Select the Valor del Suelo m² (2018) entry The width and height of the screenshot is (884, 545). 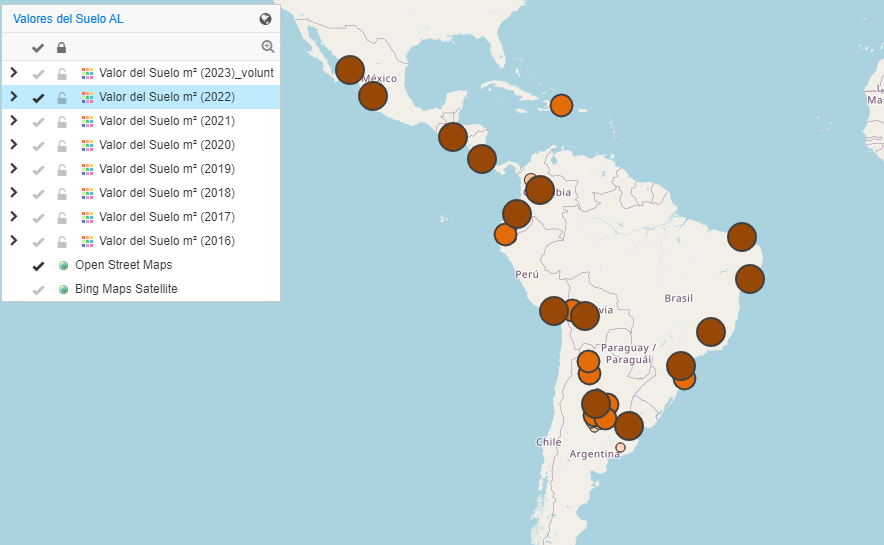pos(166,193)
